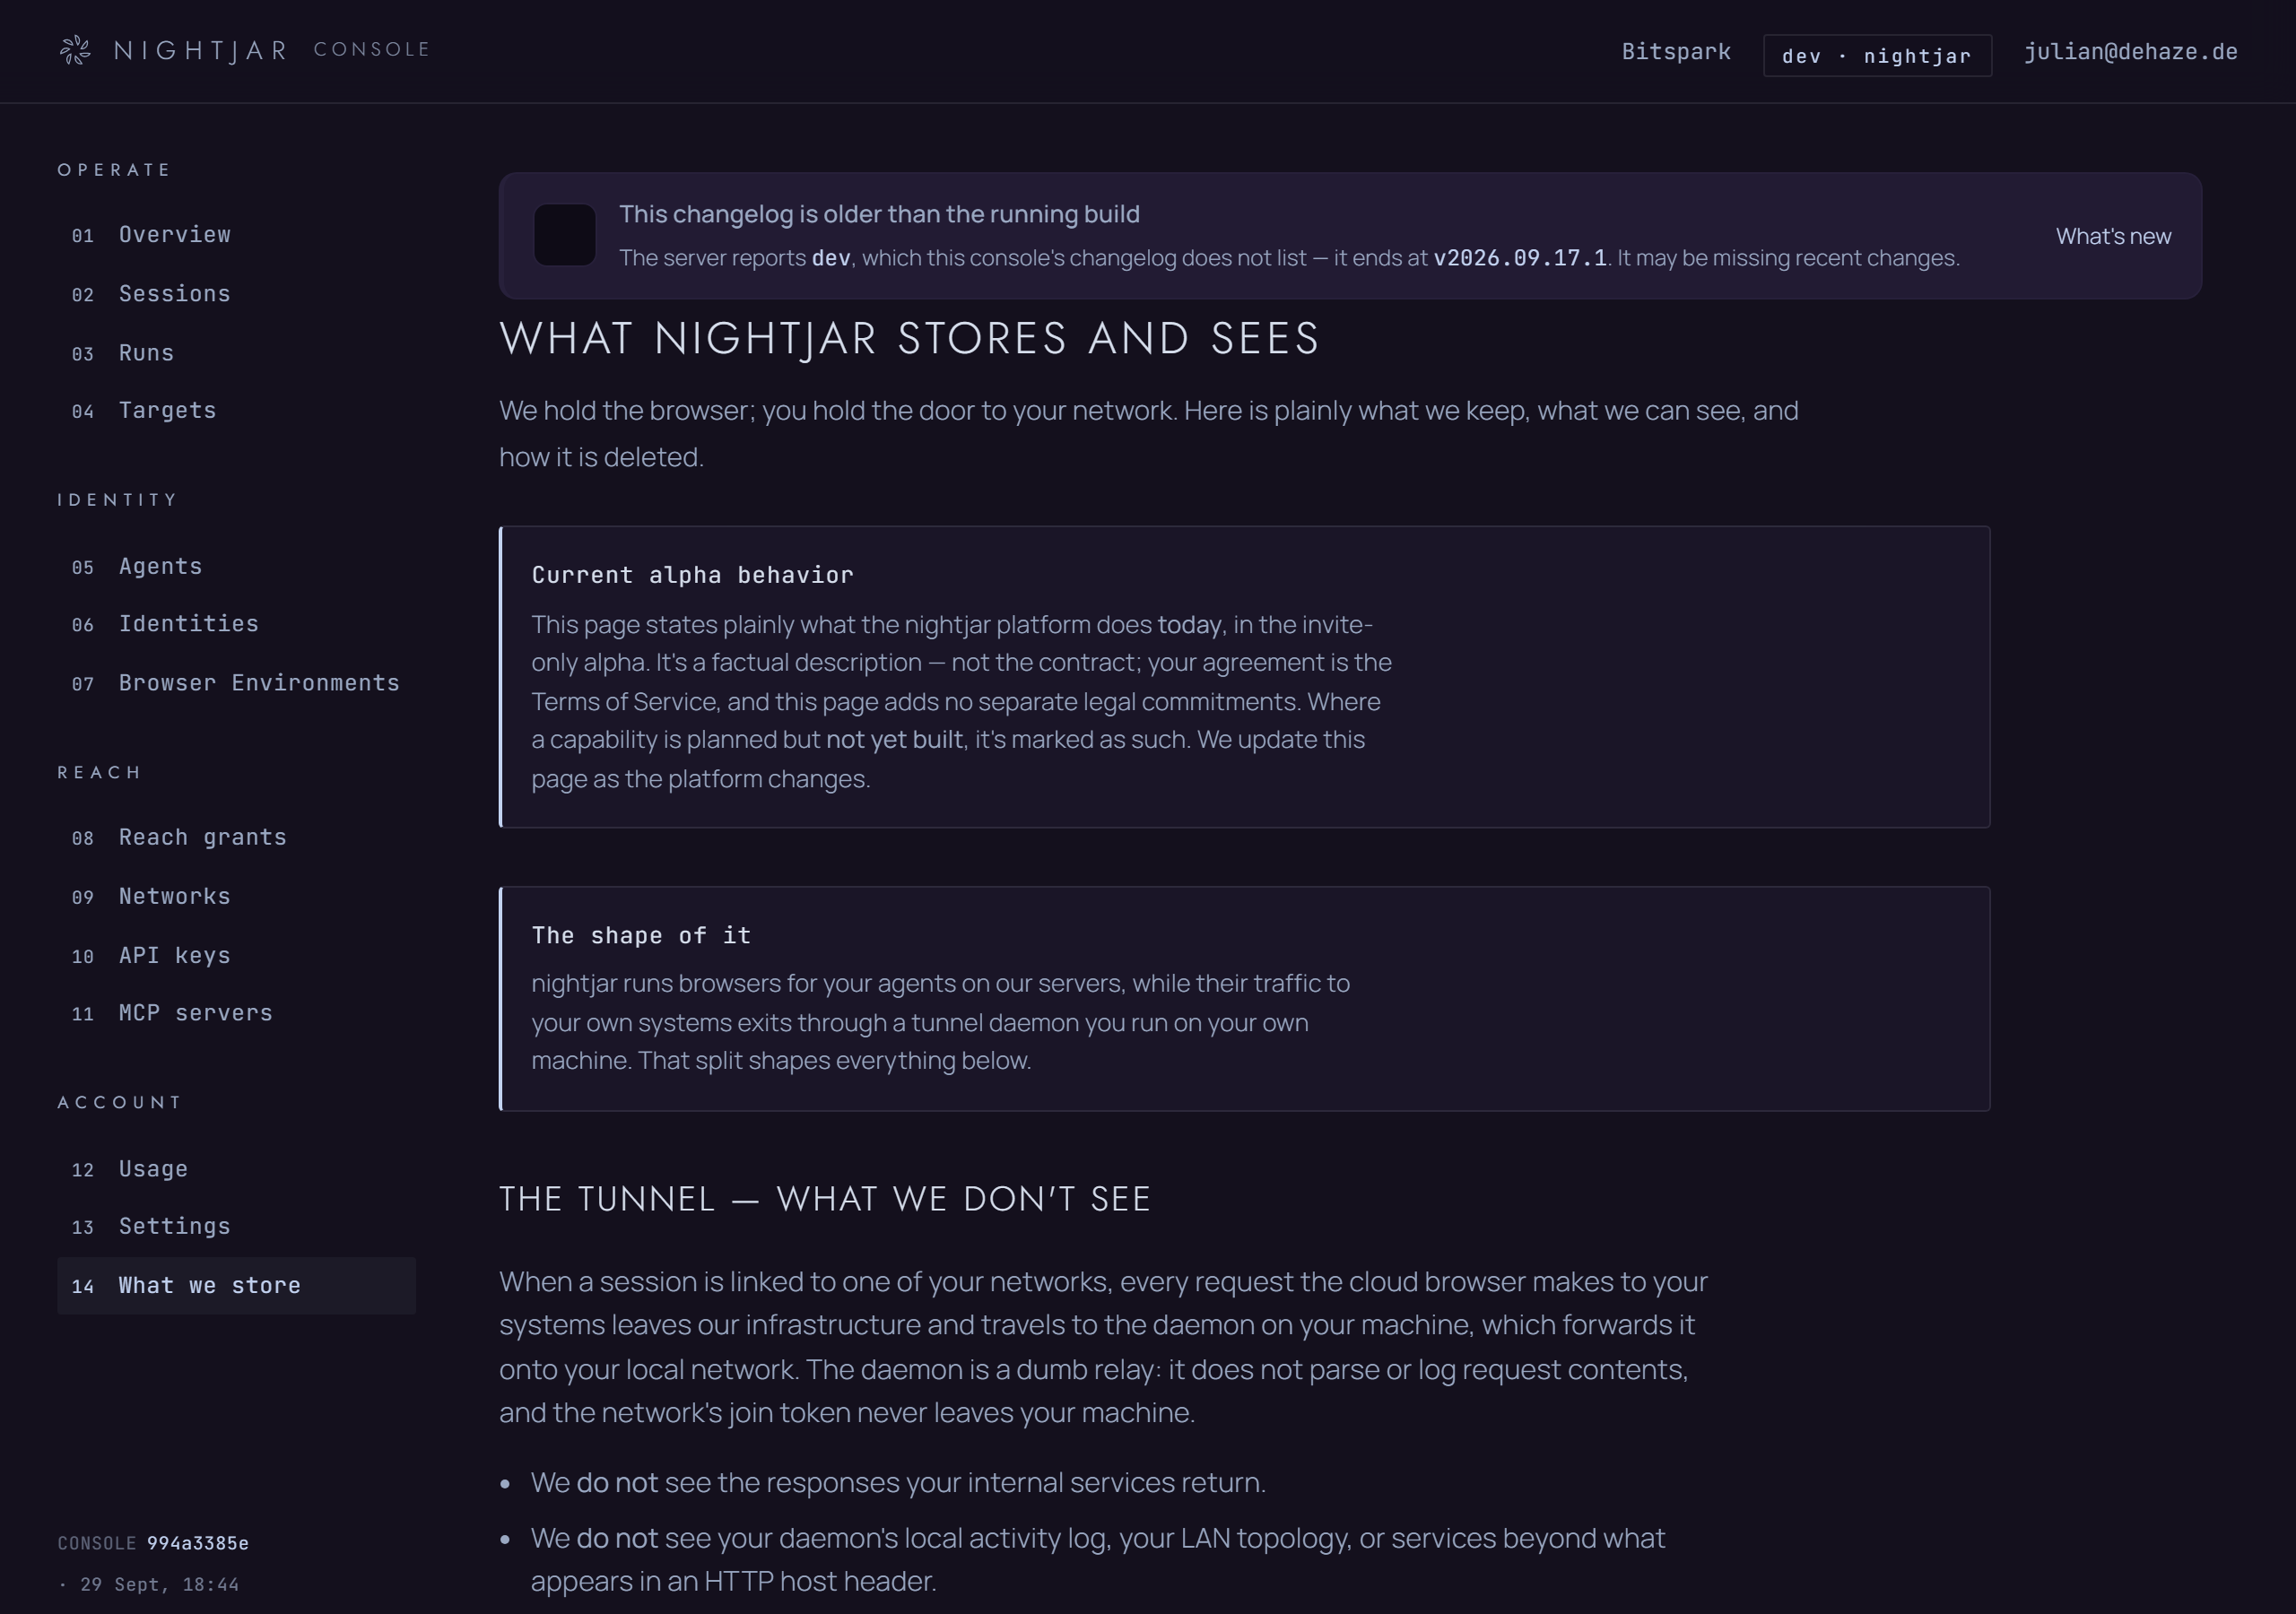Click 'THE TUNNEL — WHAT WE DON'T SEE' heading
The width and height of the screenshot is (2296, 1614).
825,1199
